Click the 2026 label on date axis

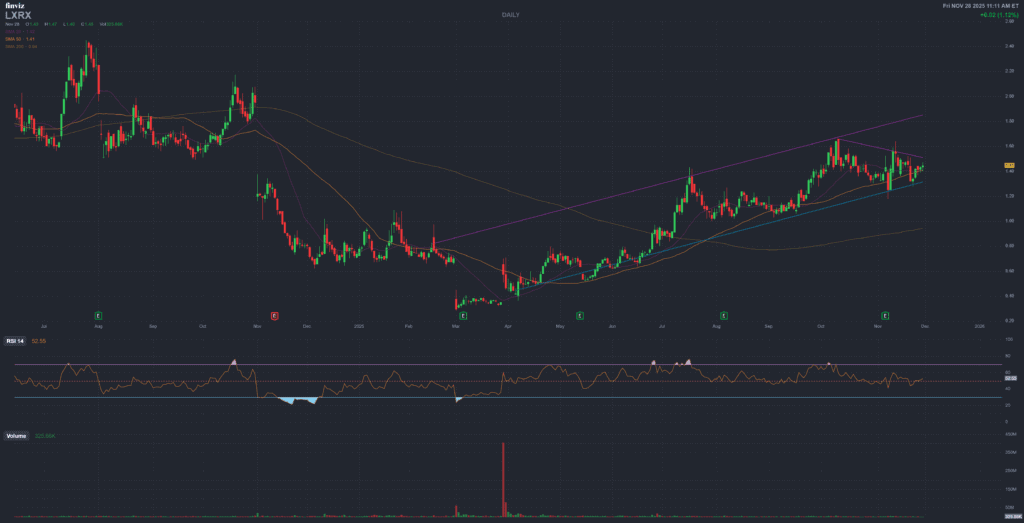[979, 326]
